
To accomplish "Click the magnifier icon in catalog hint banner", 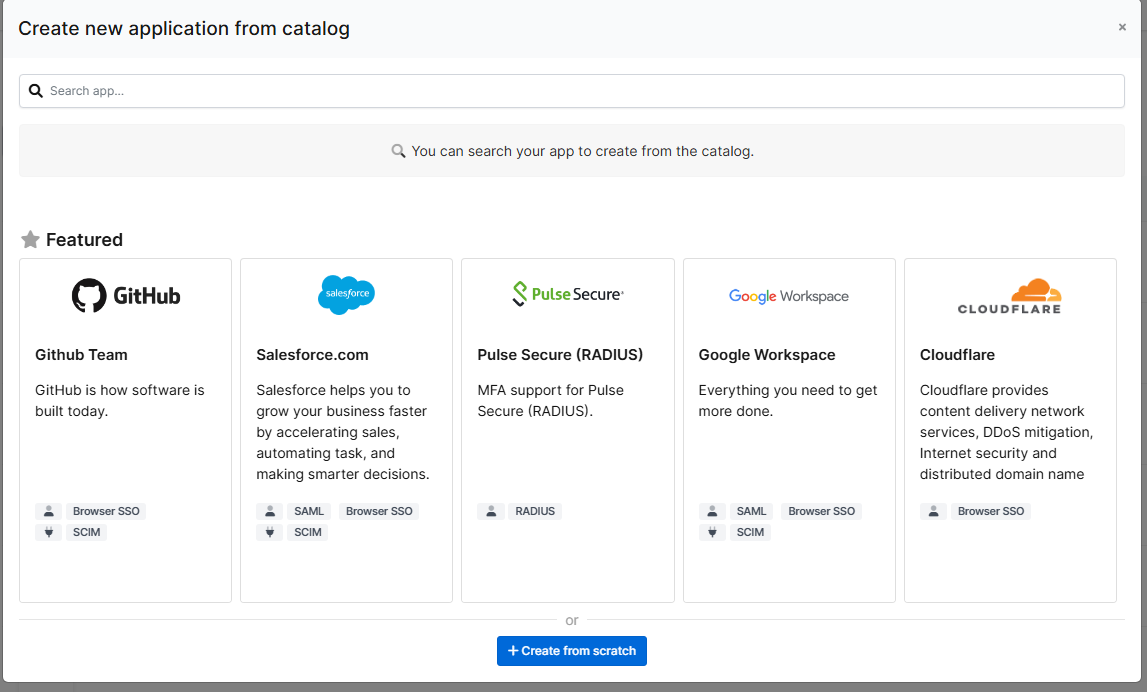I will (398, 151).
